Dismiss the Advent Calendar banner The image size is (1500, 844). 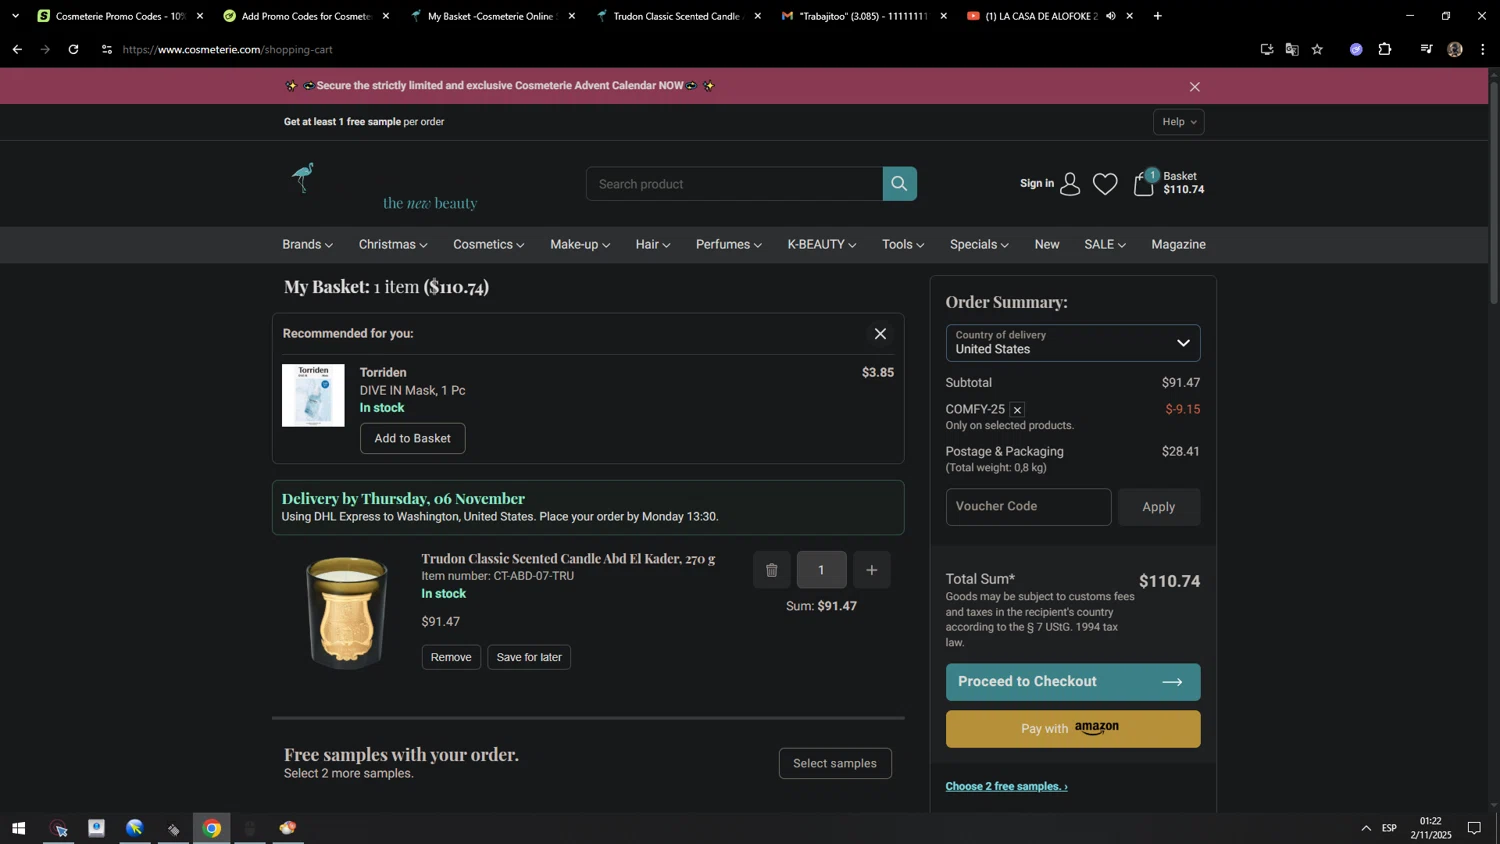pos(1194,87)
